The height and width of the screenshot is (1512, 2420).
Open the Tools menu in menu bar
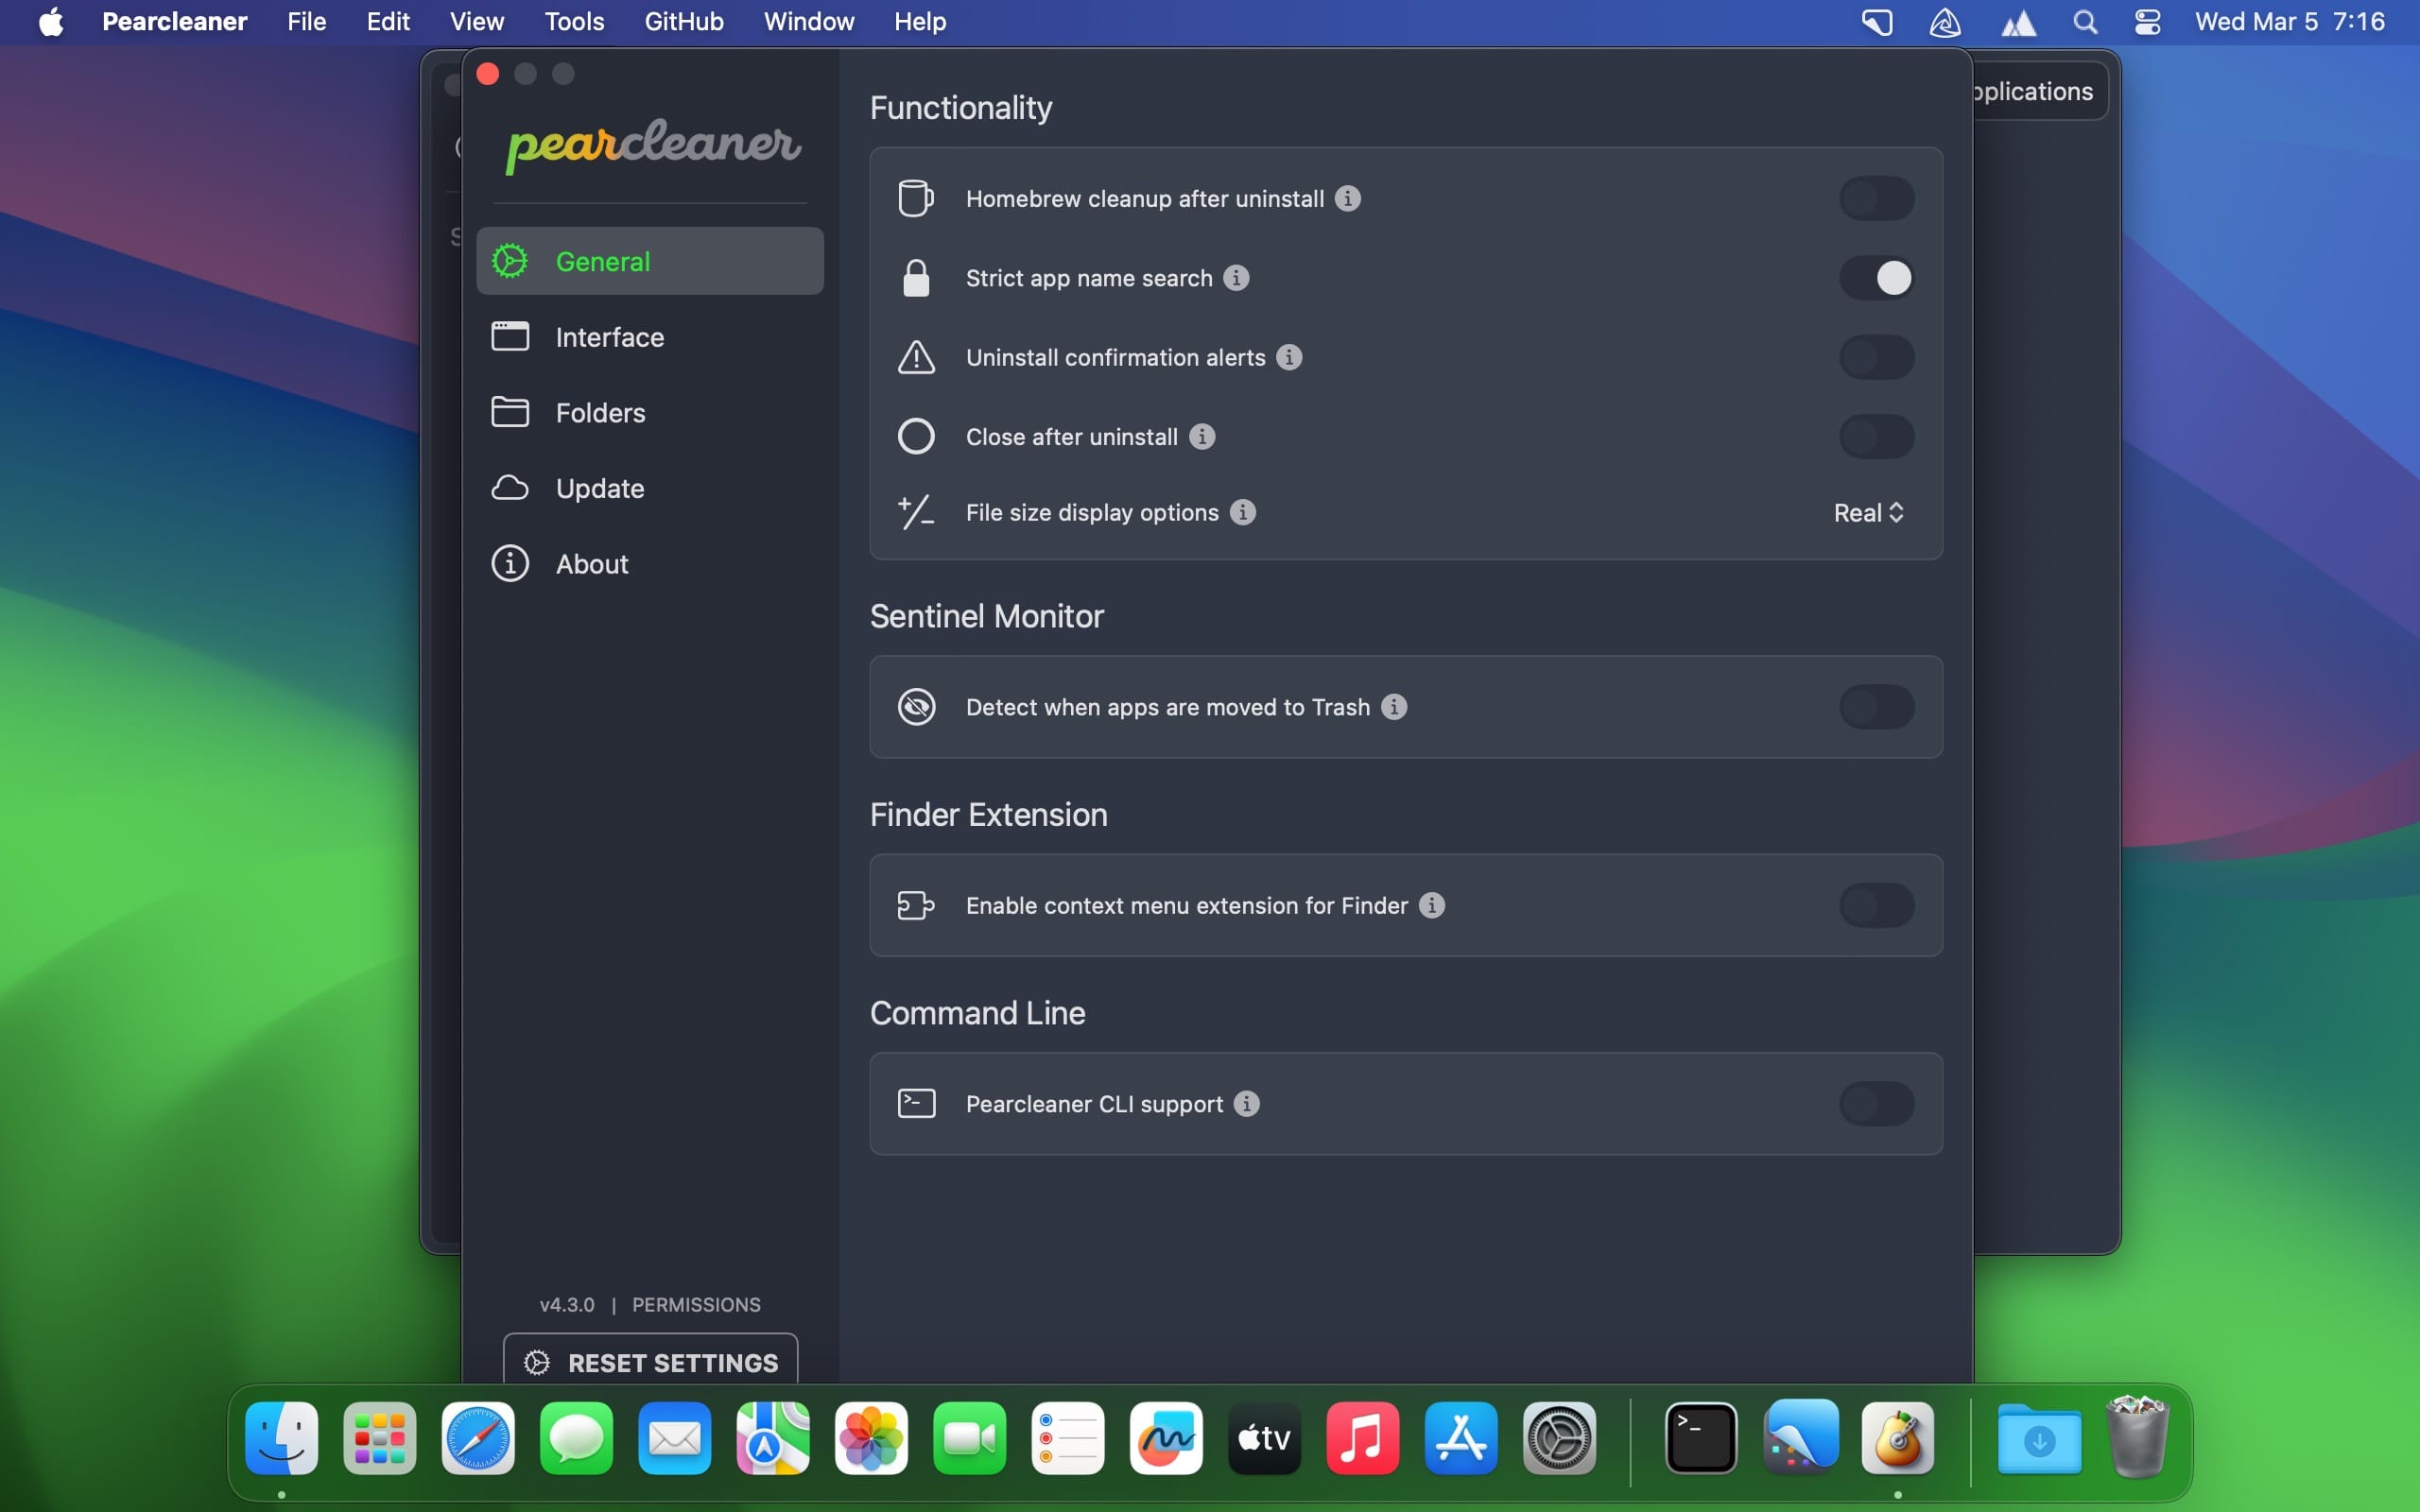coord(574,22)
